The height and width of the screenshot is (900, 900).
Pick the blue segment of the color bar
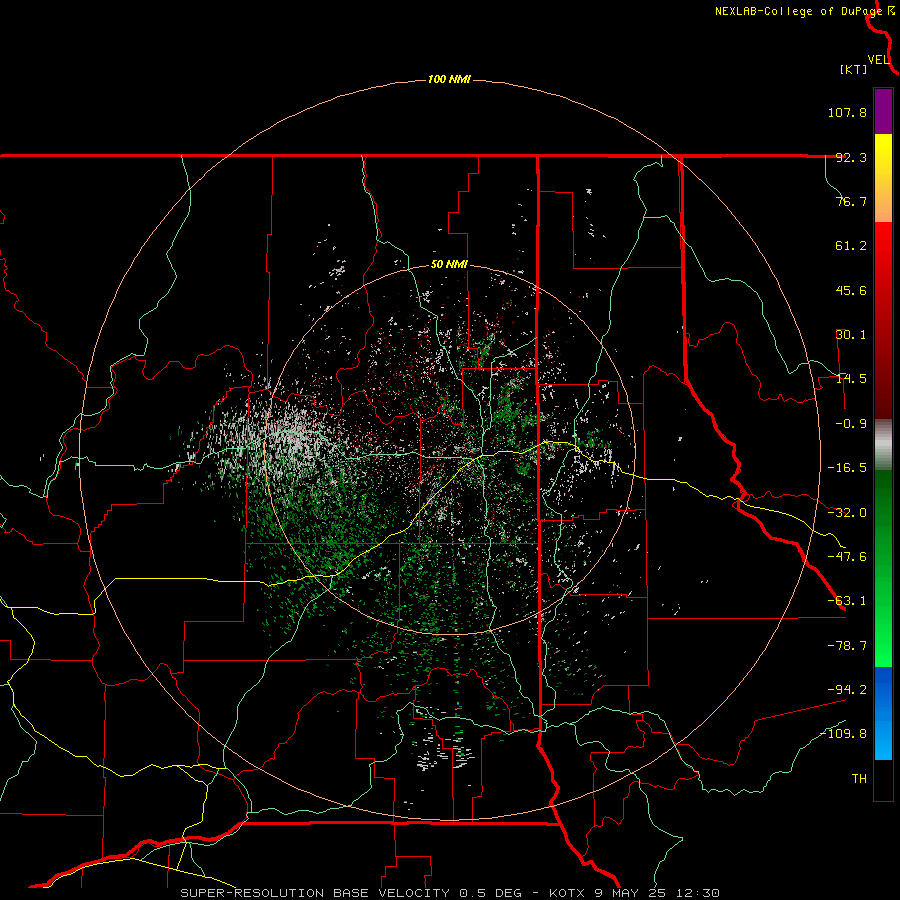click(883, 713)
